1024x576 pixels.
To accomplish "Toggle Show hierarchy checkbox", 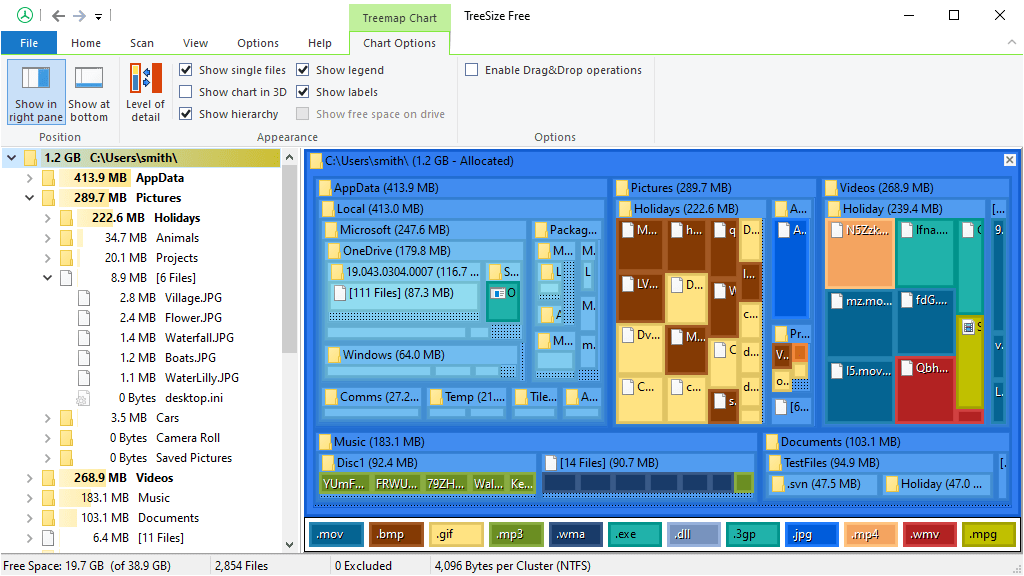I will (x=186, y=114).
